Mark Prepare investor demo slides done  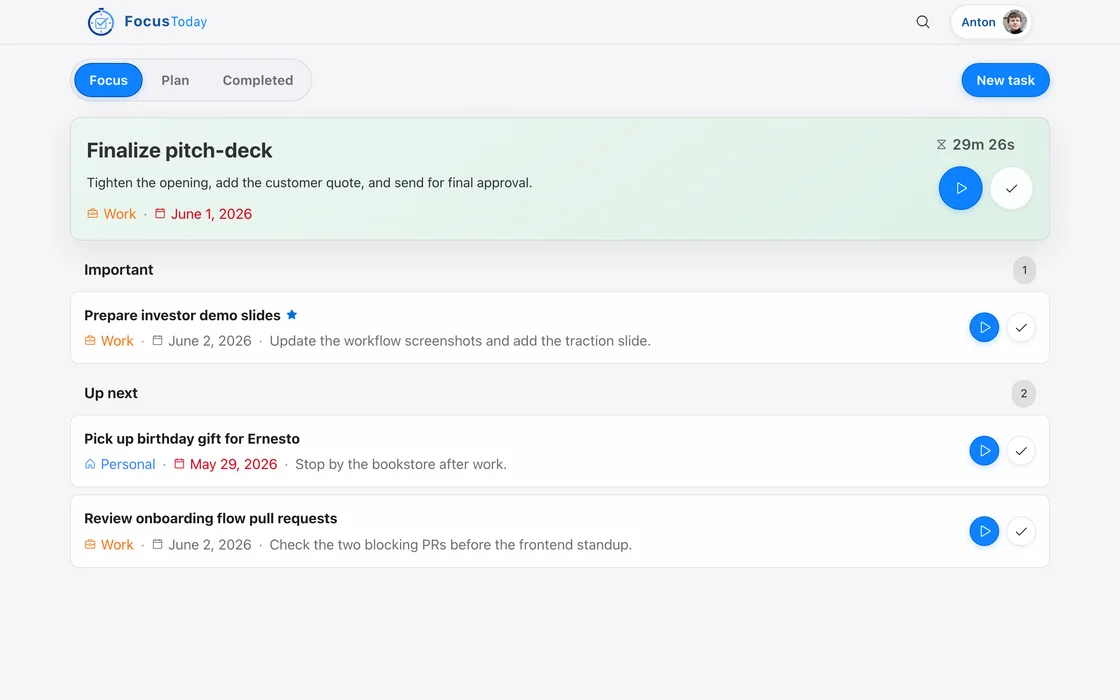pos(1021,327)
